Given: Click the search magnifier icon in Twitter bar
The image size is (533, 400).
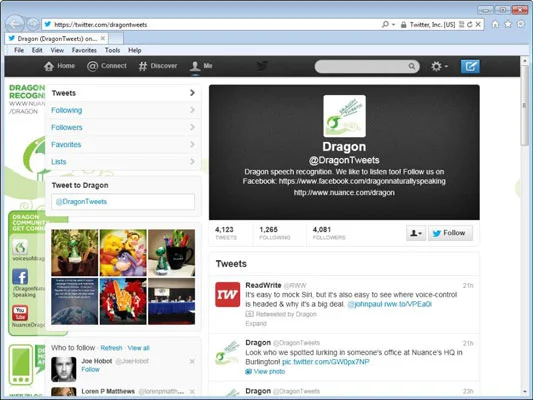Looking at the screenshot, I should pyautogui.click(x=412, y=66).
